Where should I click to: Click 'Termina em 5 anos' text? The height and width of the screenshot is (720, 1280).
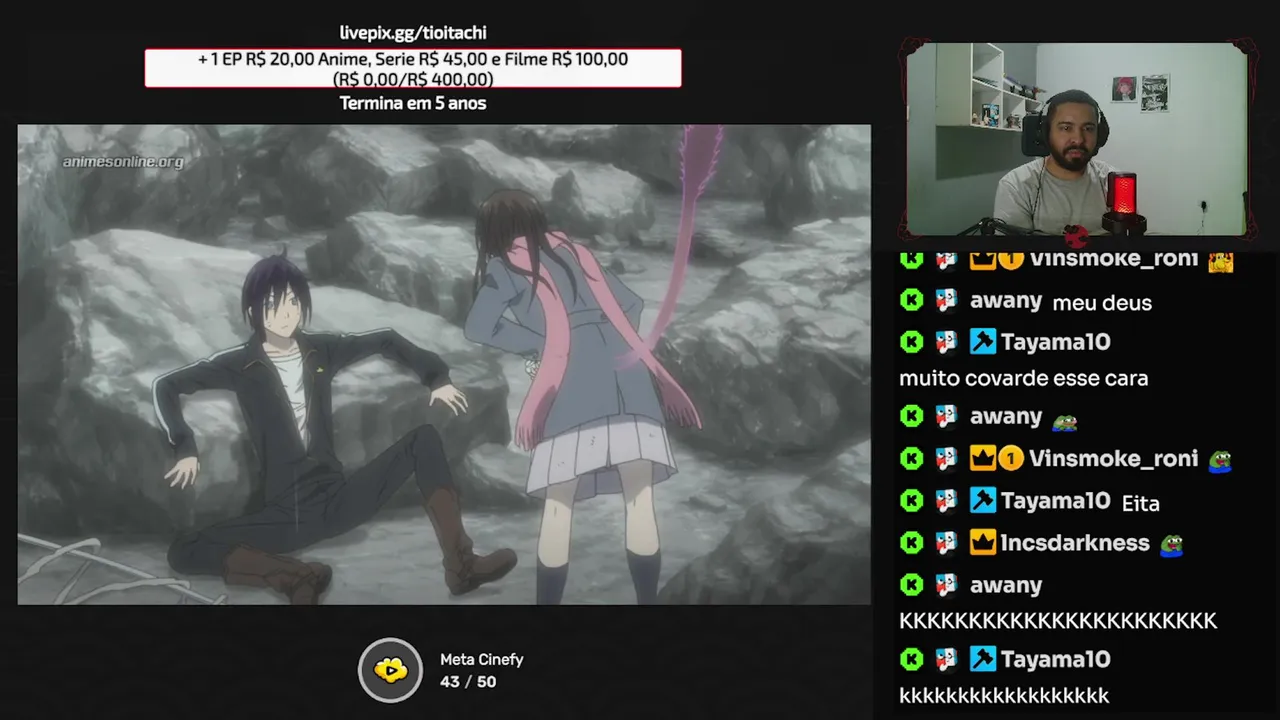(x=413, y=103)
